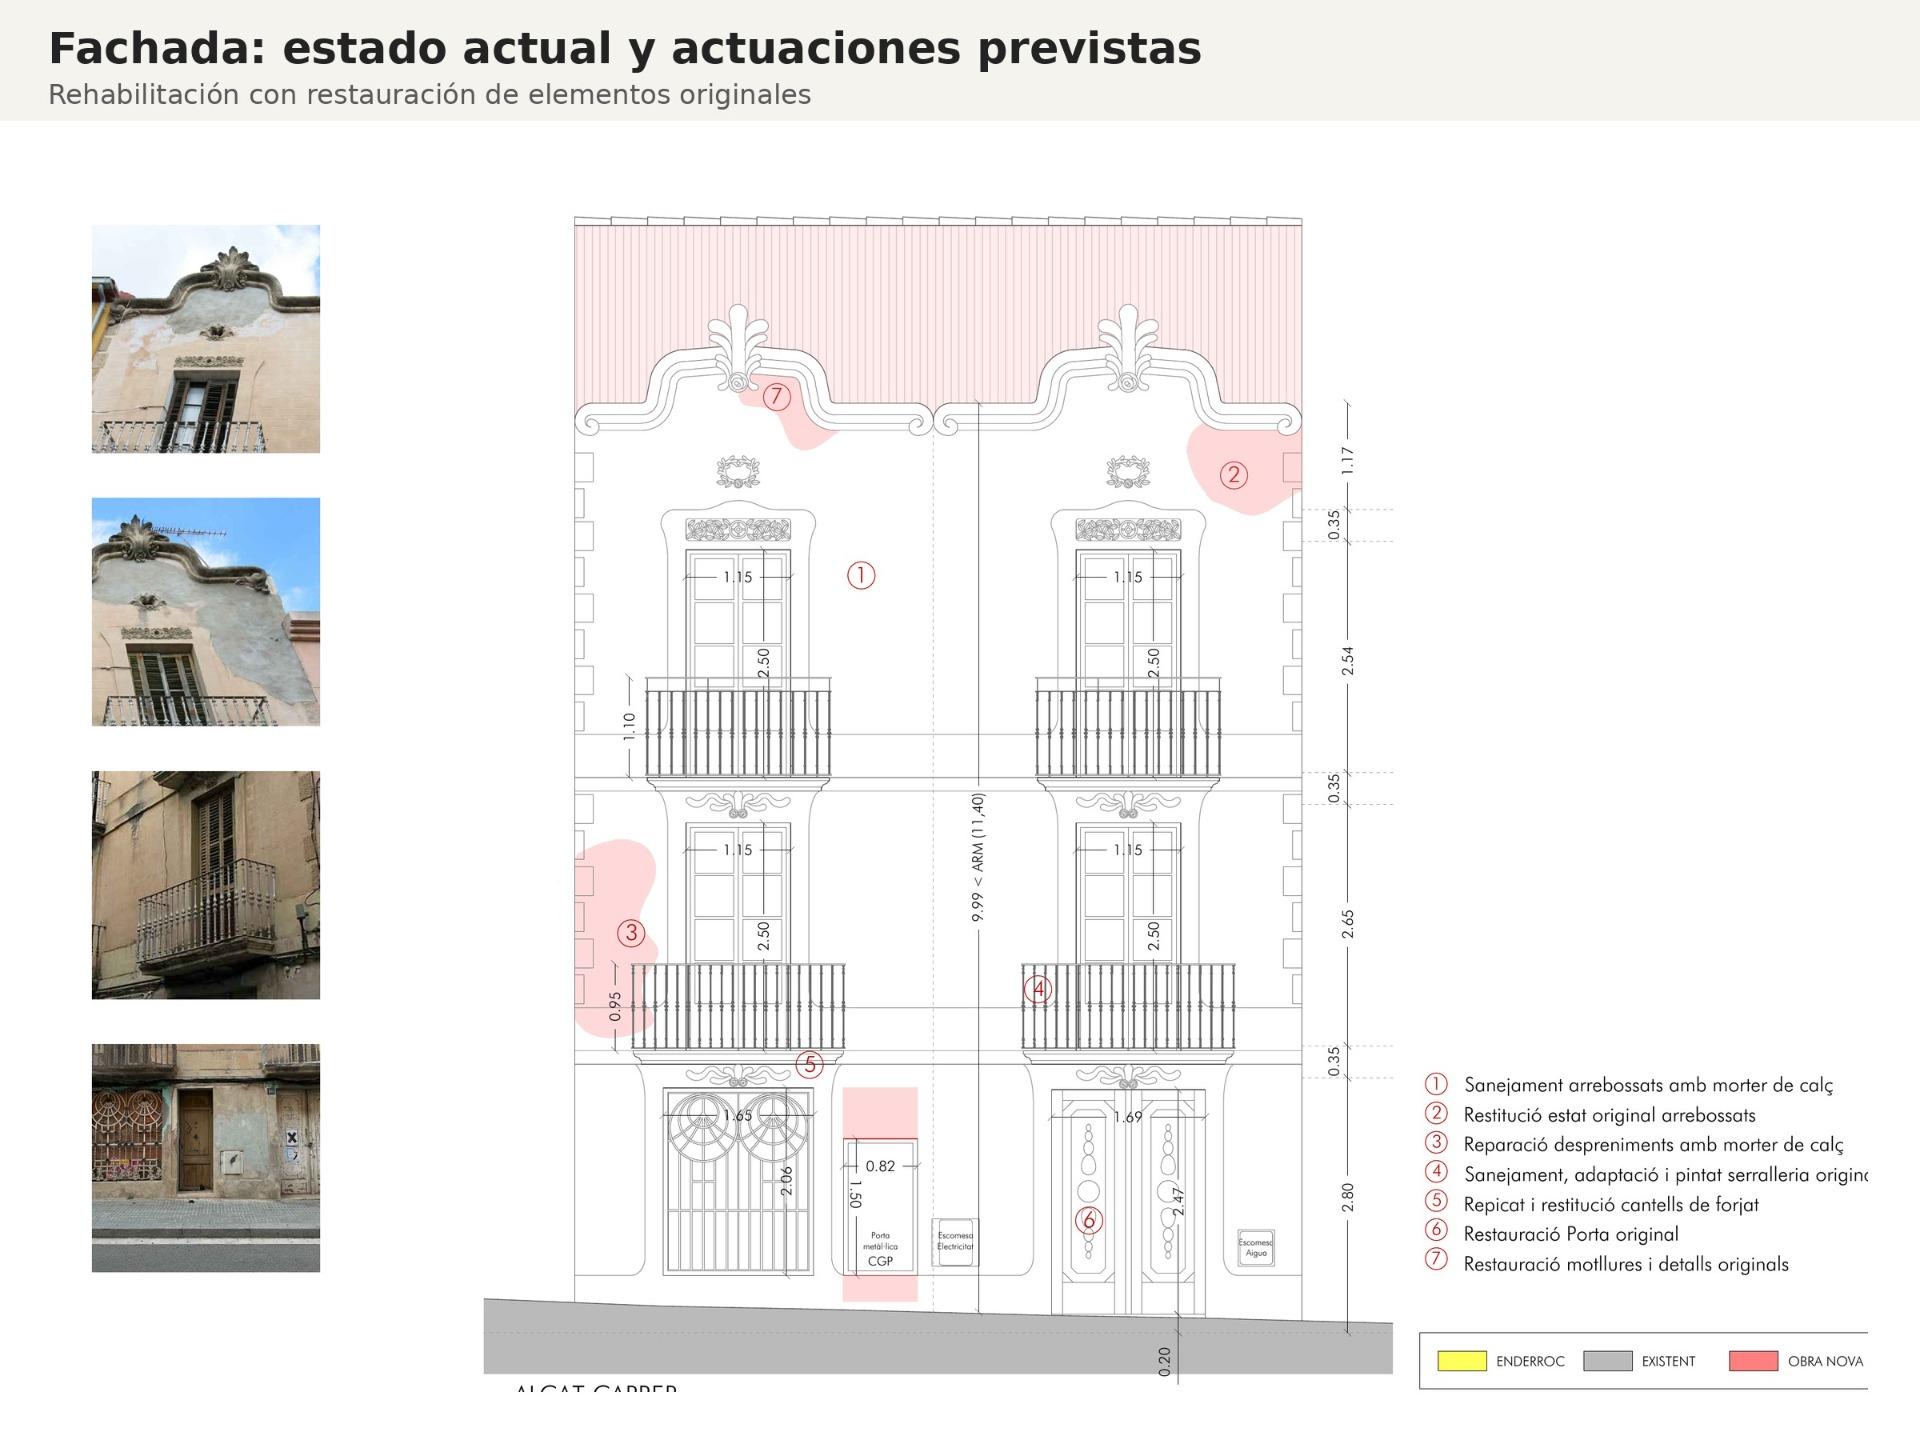The image size is (1920, 1440).
Task: Open the third photo of the balcony with shutters
Action: coord(206,885)
